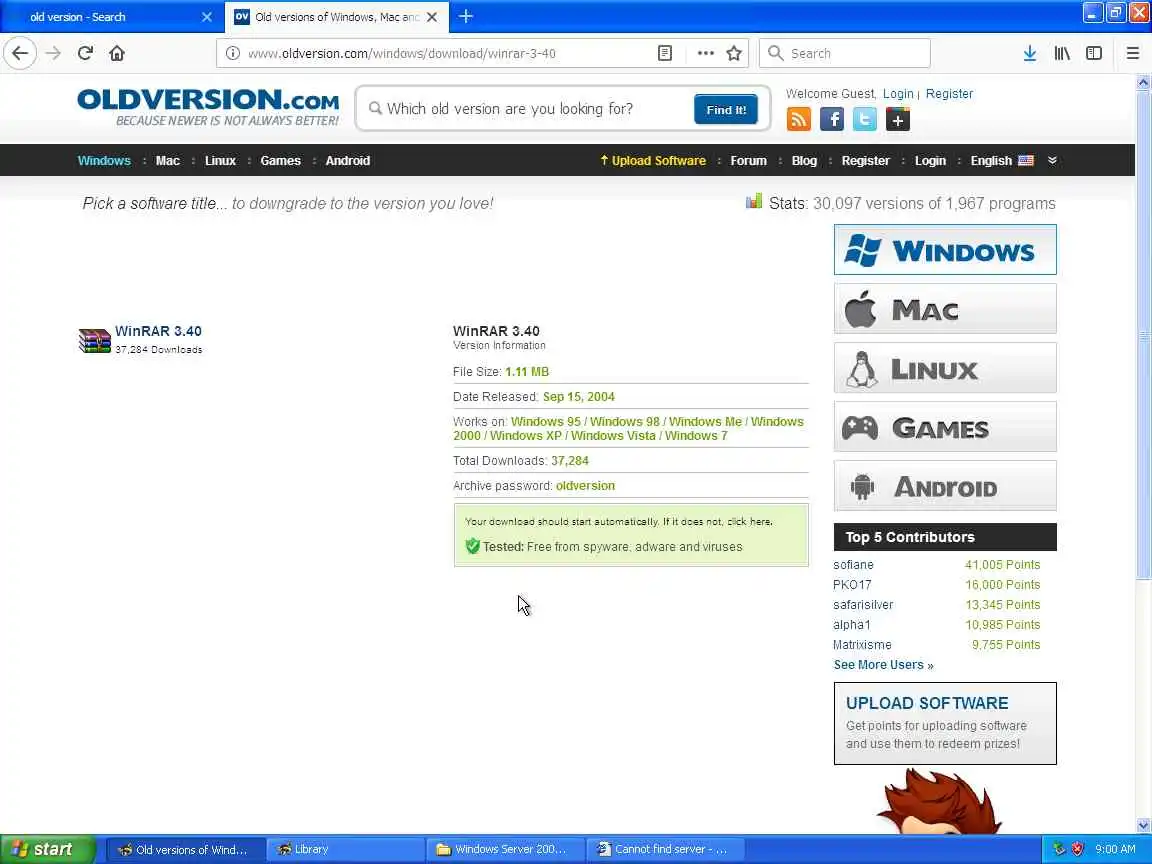Click the stats bar chart icon
Viewport: 1152px width, 864px height.
pos(754,201)
